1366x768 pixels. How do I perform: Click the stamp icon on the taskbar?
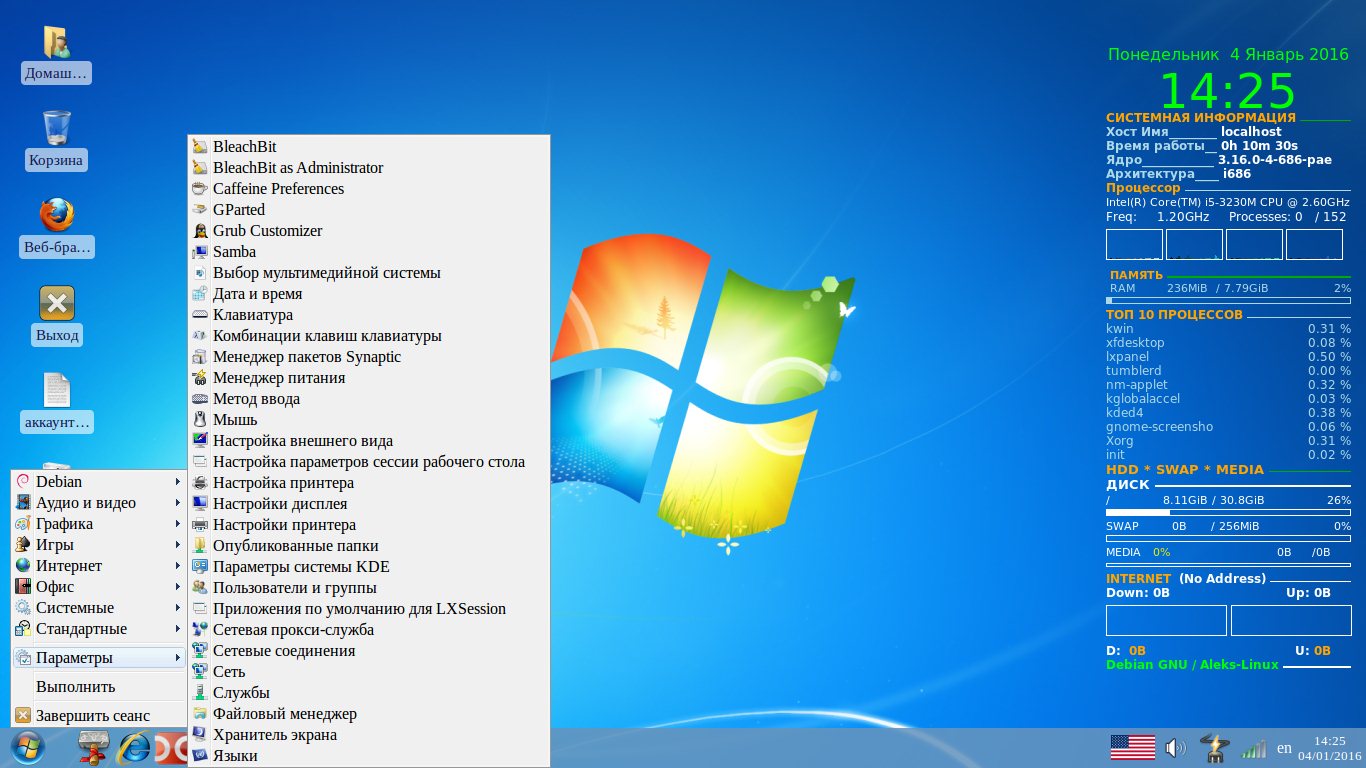point(92,748)
